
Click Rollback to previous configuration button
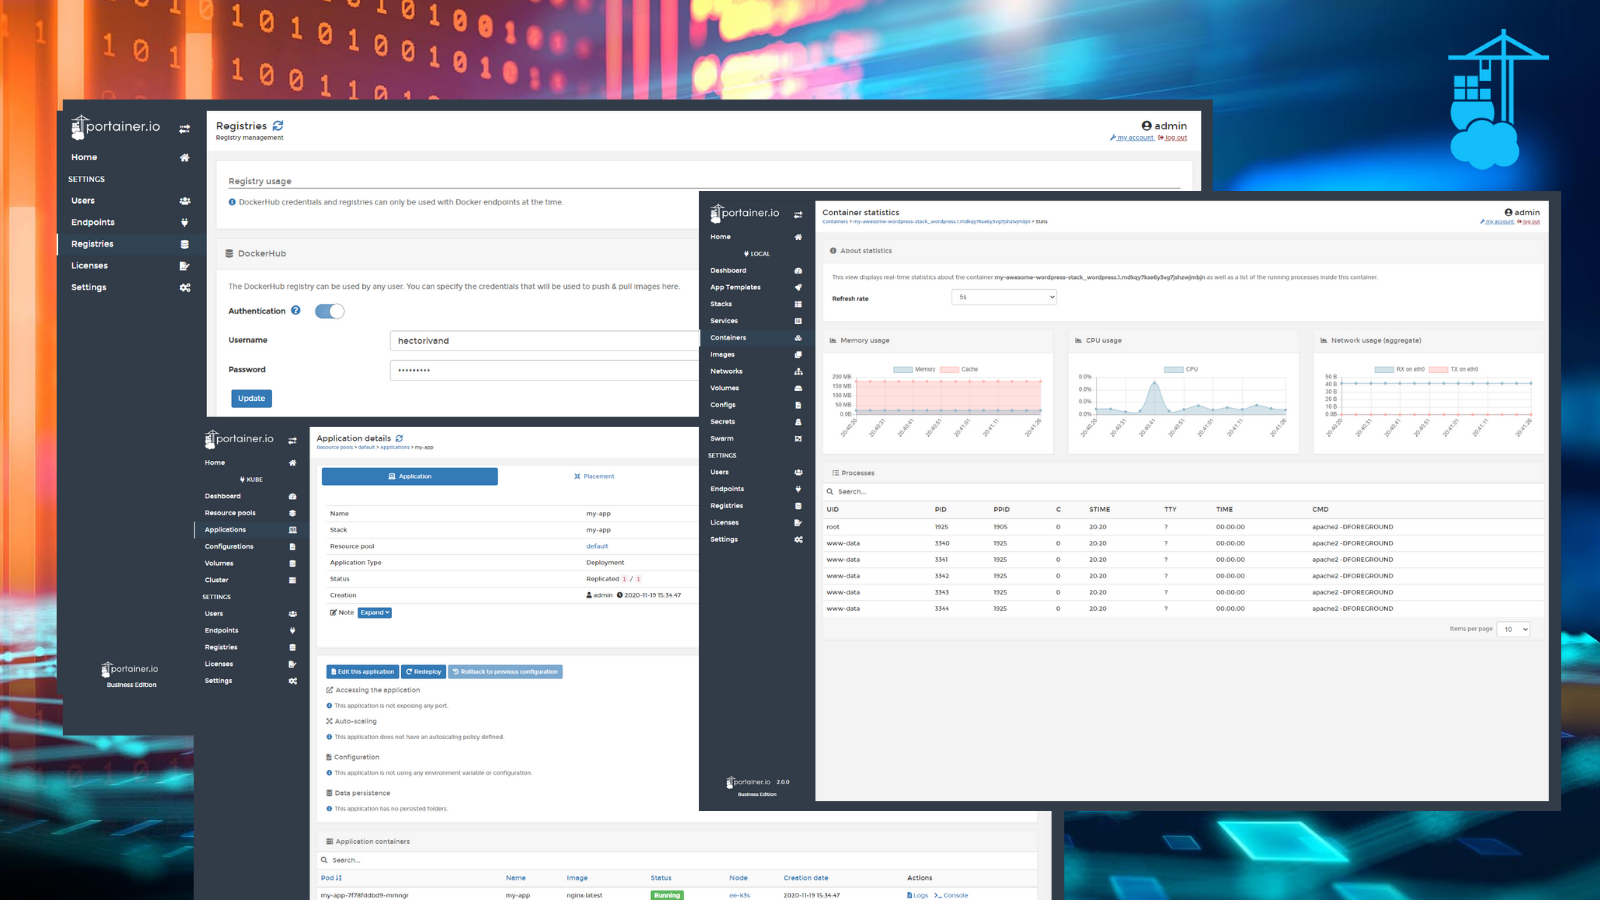tap(506, 672)
